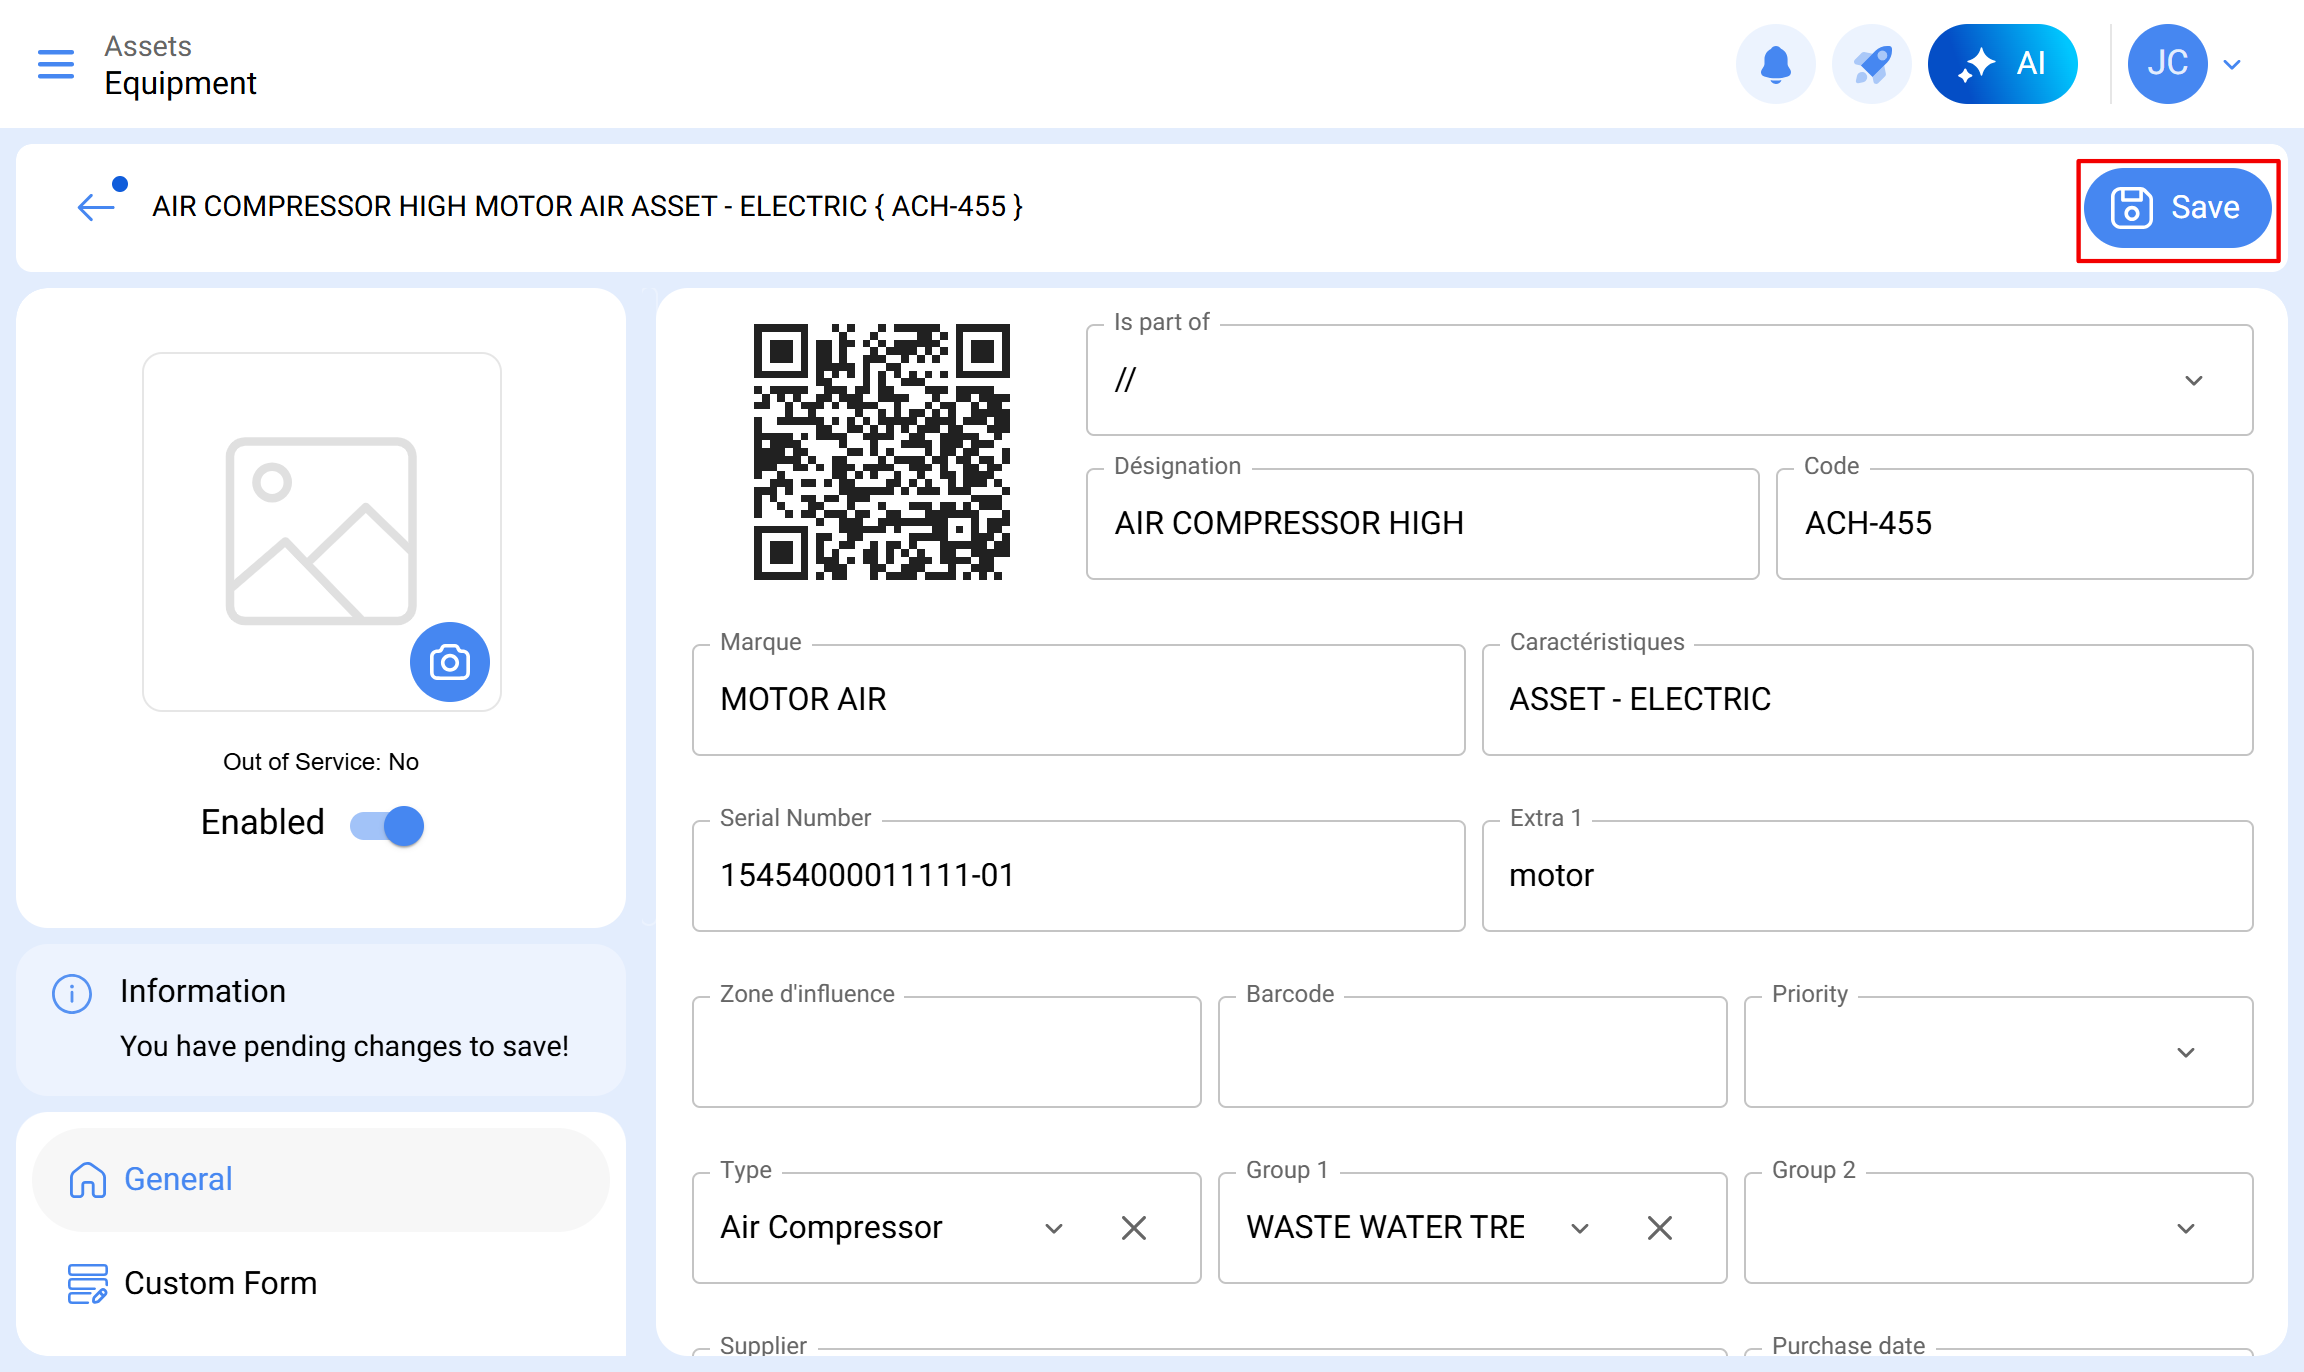
Task: Switch to the Custom Form tab
Action: click(x=220, y=1283)
